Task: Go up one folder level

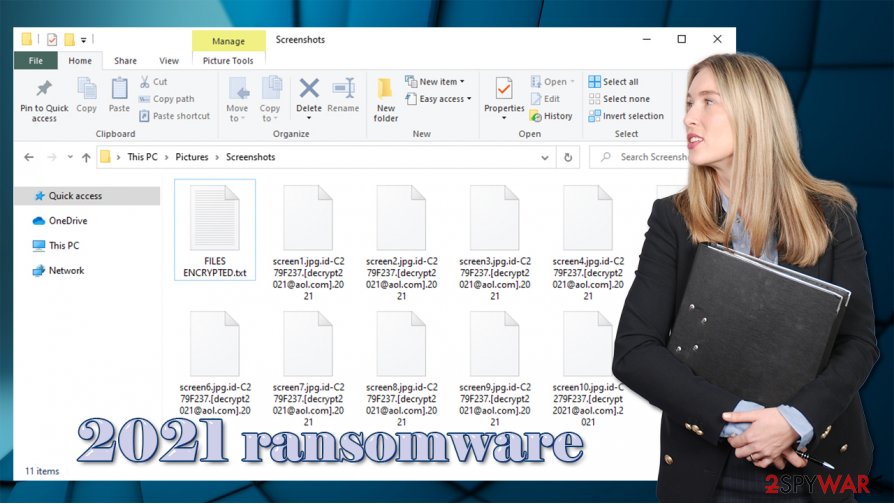Action: pyautogui.click(x=86, y=157)
